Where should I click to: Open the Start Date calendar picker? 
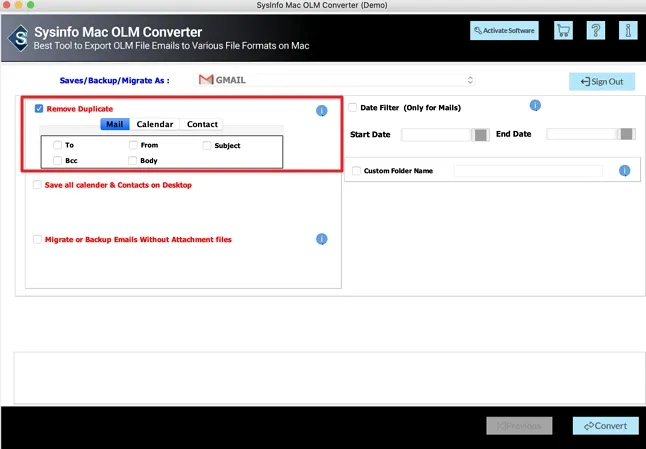[480, 135]
